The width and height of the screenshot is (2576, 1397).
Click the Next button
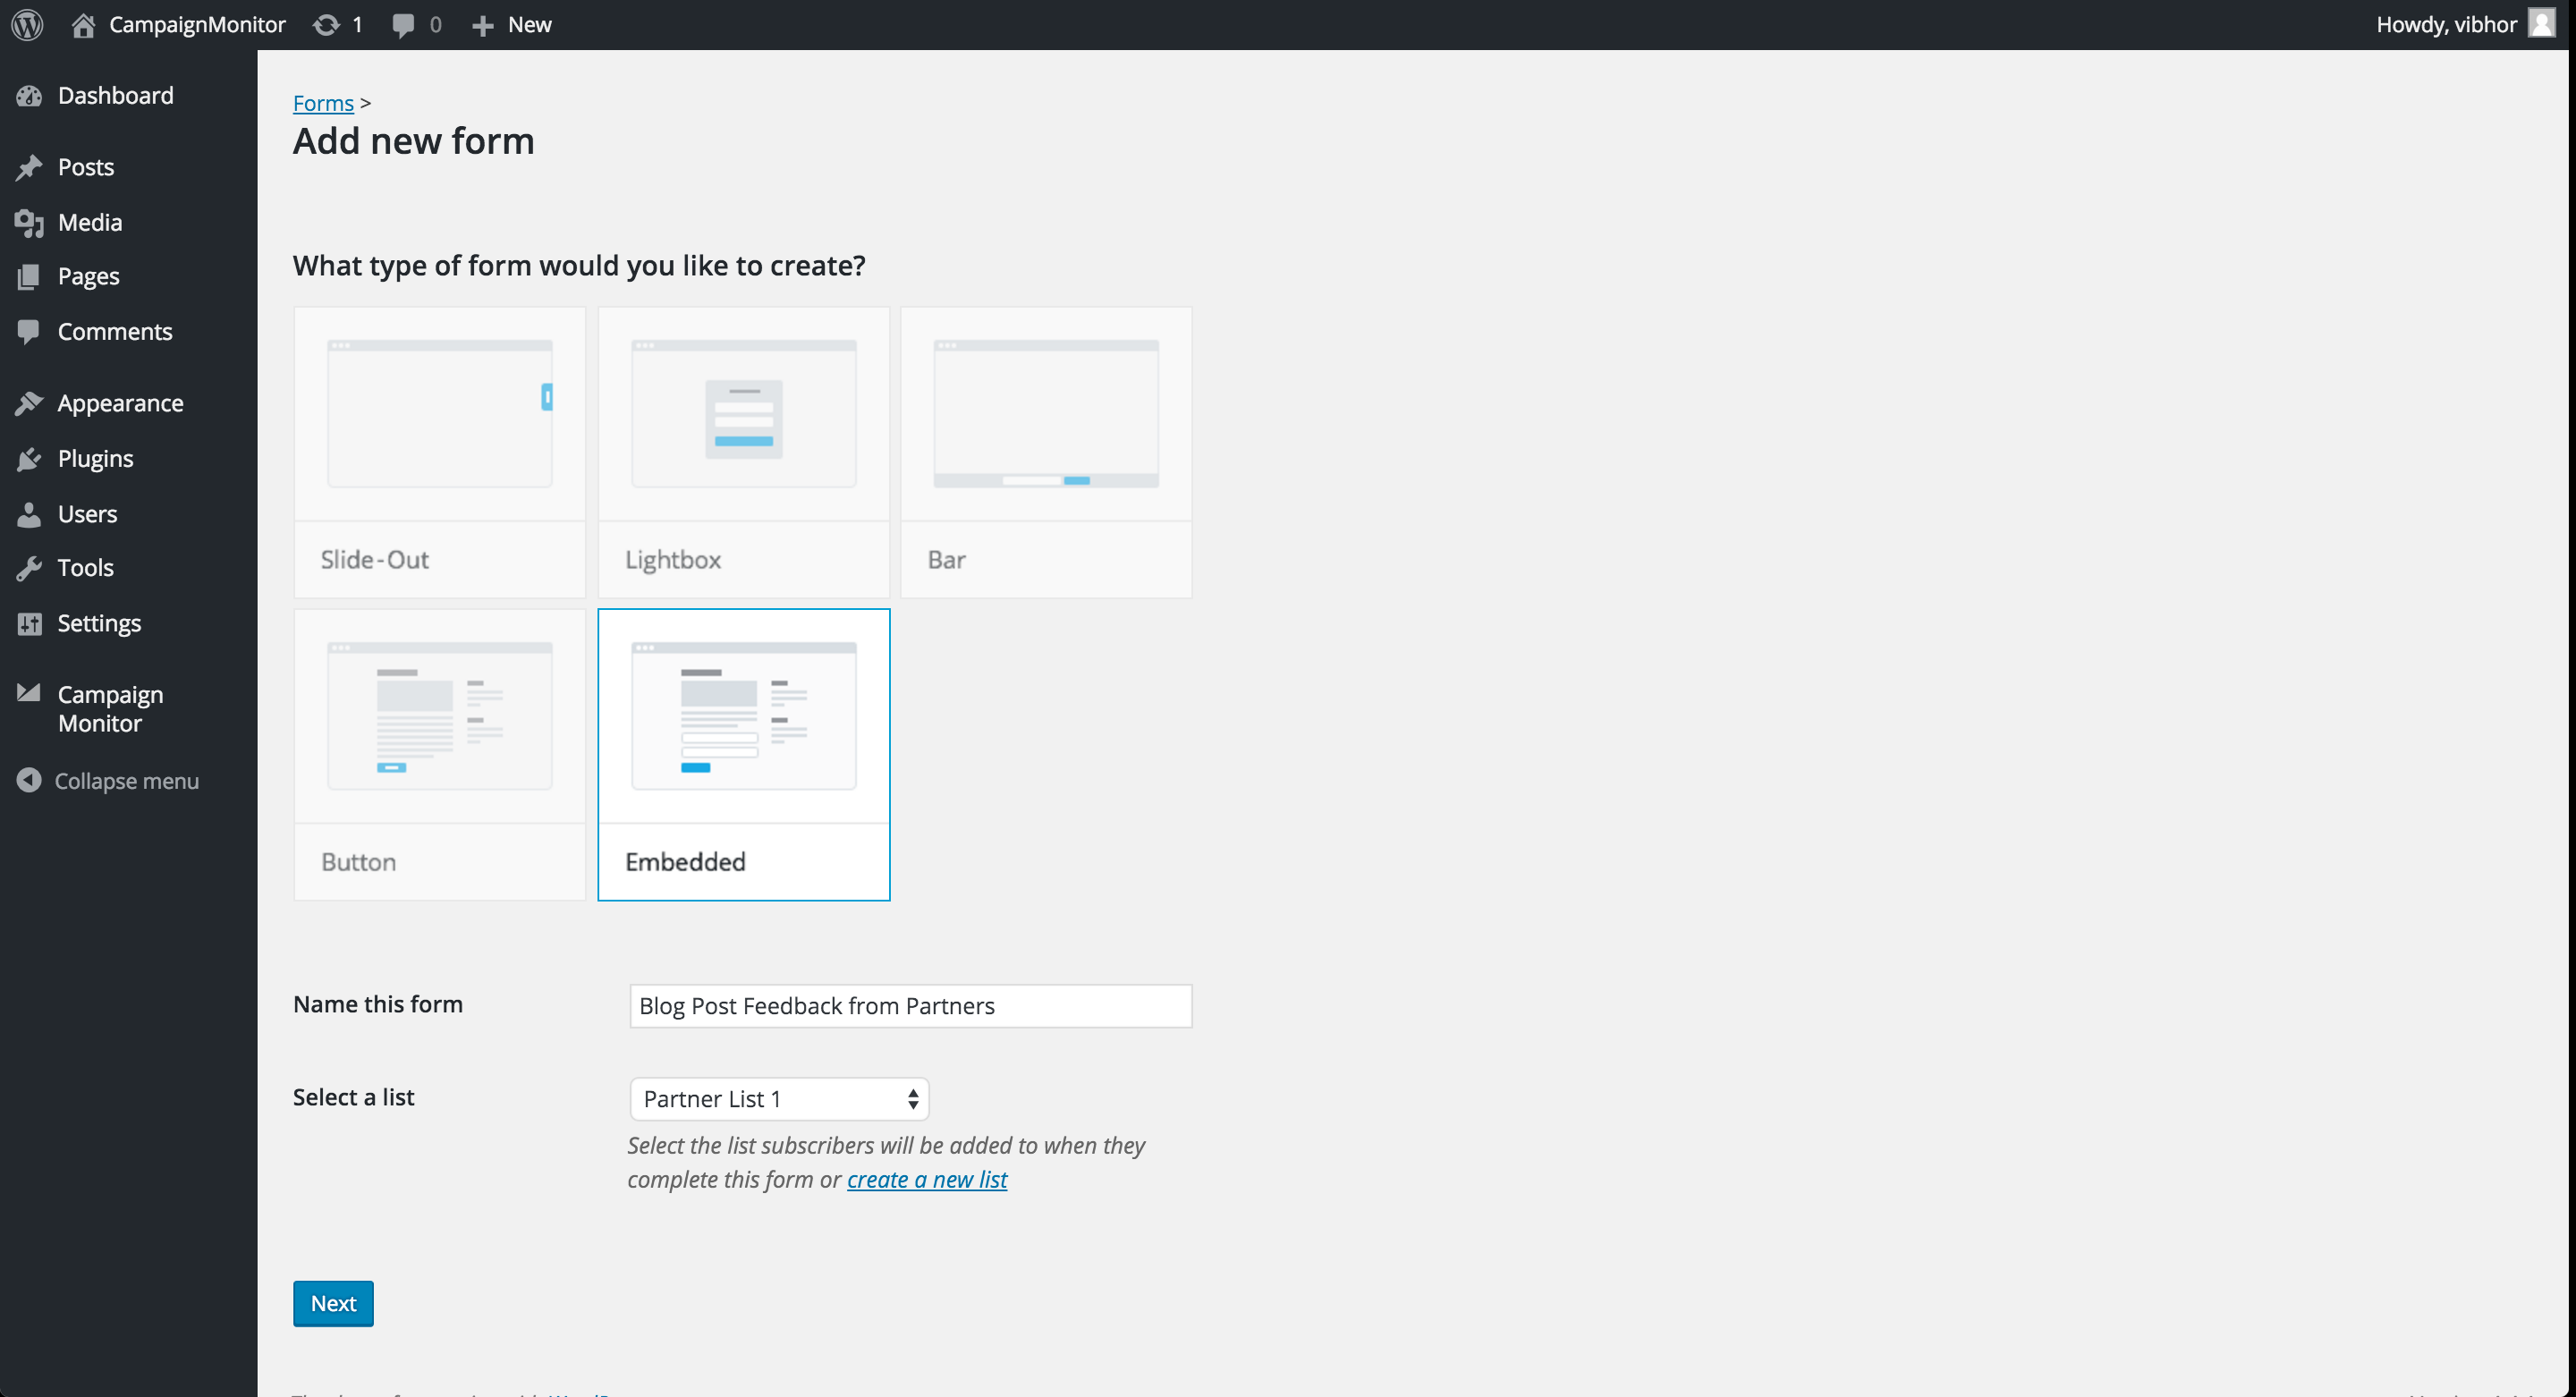[x=332, y=1304]
